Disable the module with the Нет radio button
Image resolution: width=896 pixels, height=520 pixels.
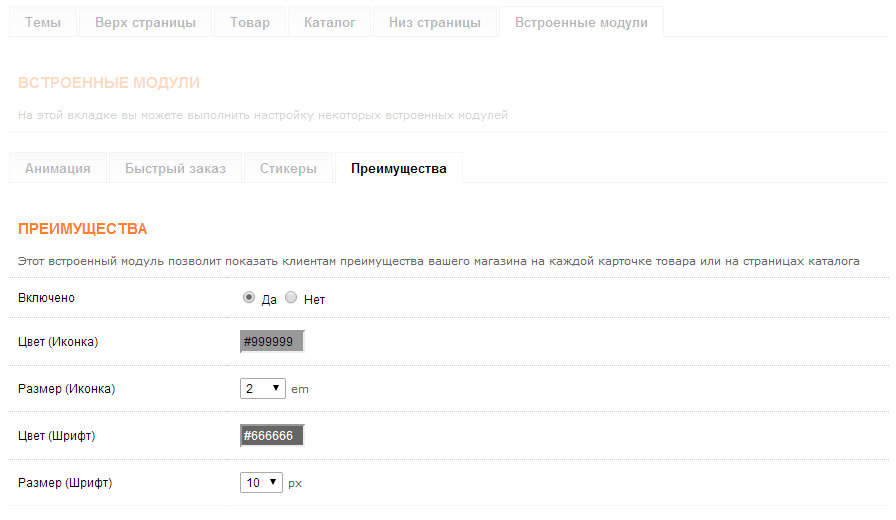point(291,298)
